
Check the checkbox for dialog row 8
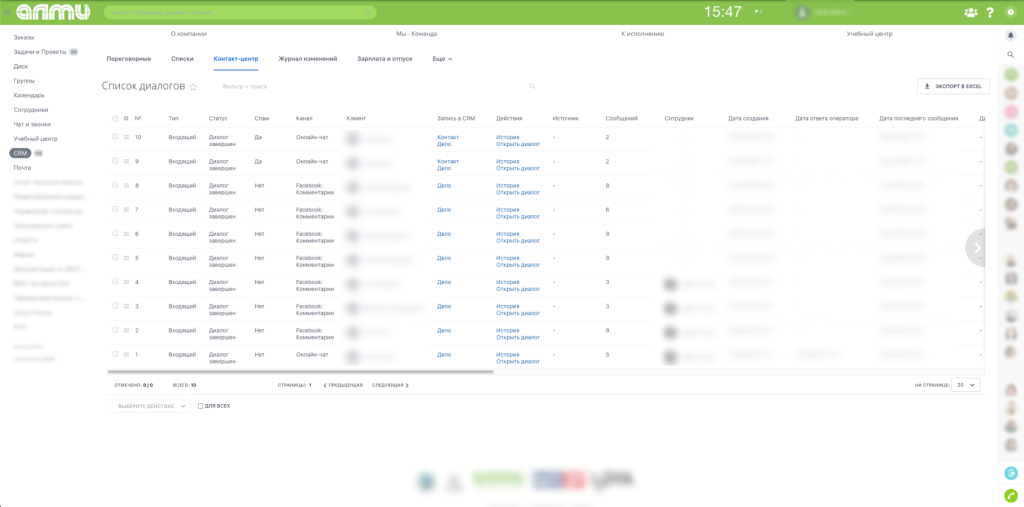(x=116, y=185)
